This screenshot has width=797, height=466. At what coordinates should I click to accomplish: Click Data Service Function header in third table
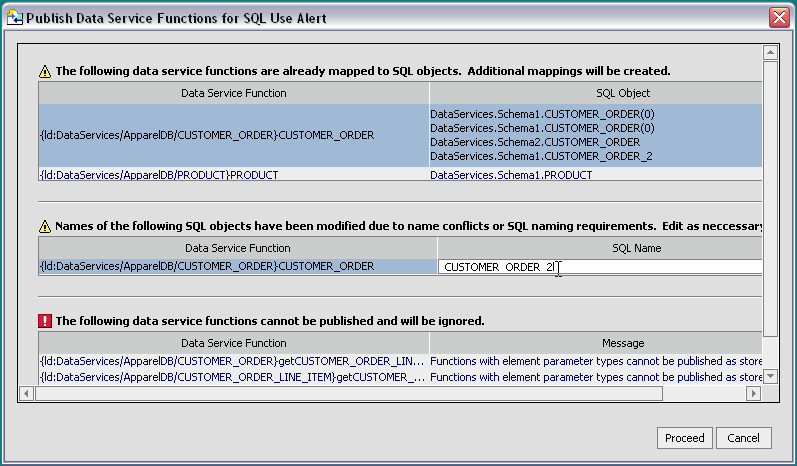(234, 343)
